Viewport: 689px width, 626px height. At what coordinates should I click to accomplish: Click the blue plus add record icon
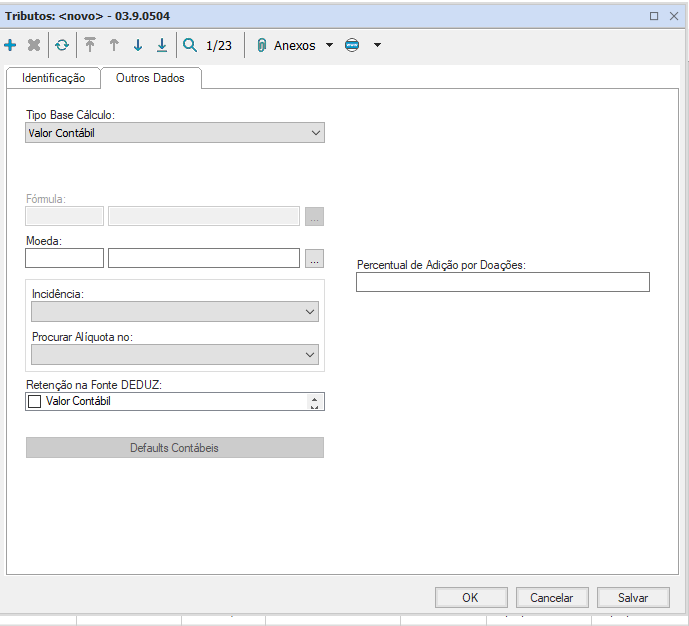10,45
